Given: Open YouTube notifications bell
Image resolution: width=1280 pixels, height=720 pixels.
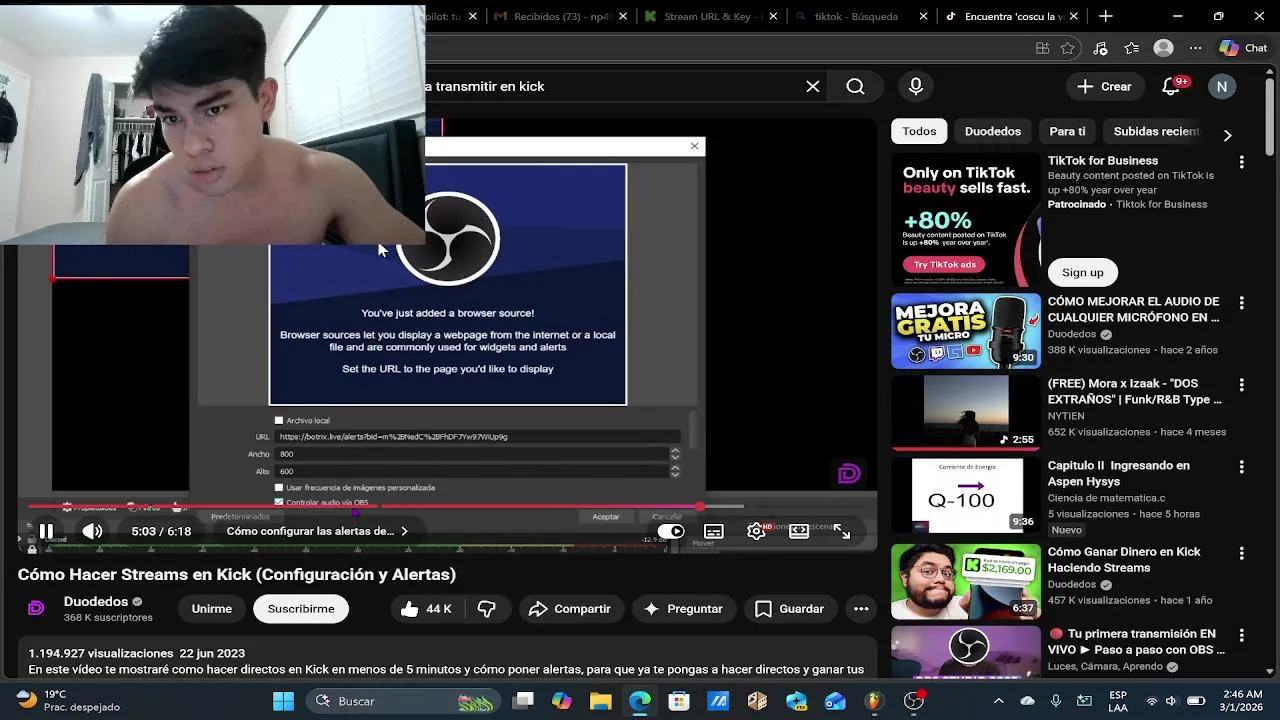Looking at the screenshot, I should pyautogui.click(x=1171, y=87).
